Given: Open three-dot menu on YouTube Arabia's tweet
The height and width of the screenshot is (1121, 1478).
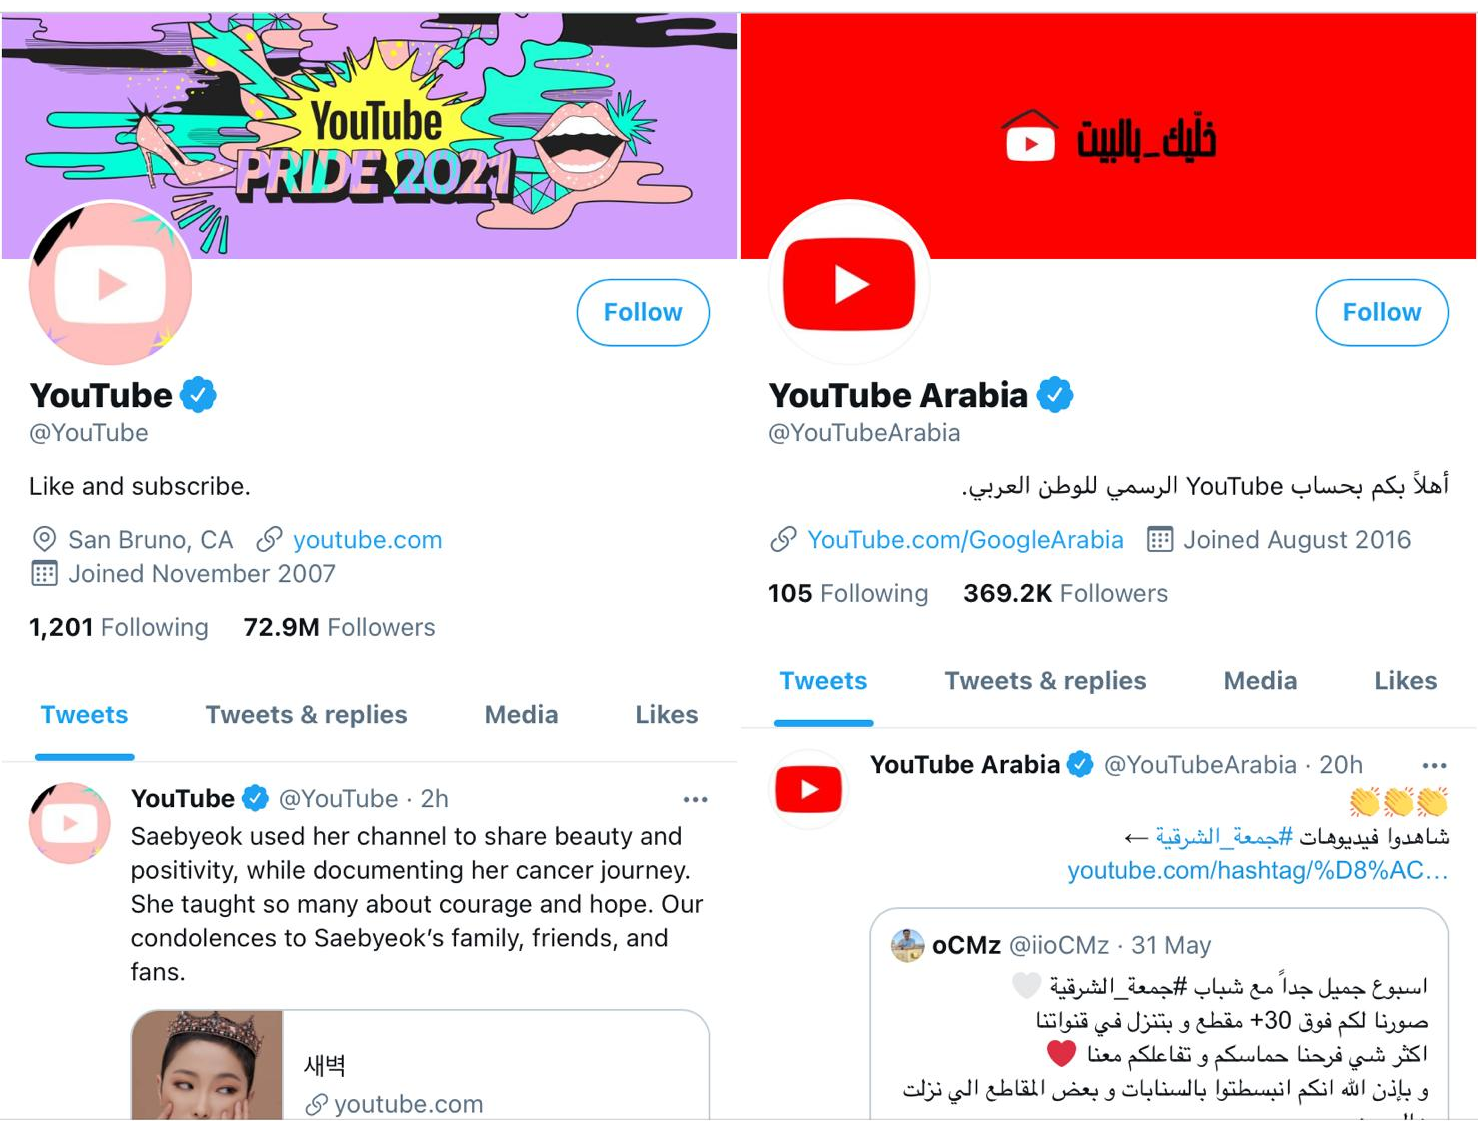Looking at the screenshot, I should (1434, 765).
